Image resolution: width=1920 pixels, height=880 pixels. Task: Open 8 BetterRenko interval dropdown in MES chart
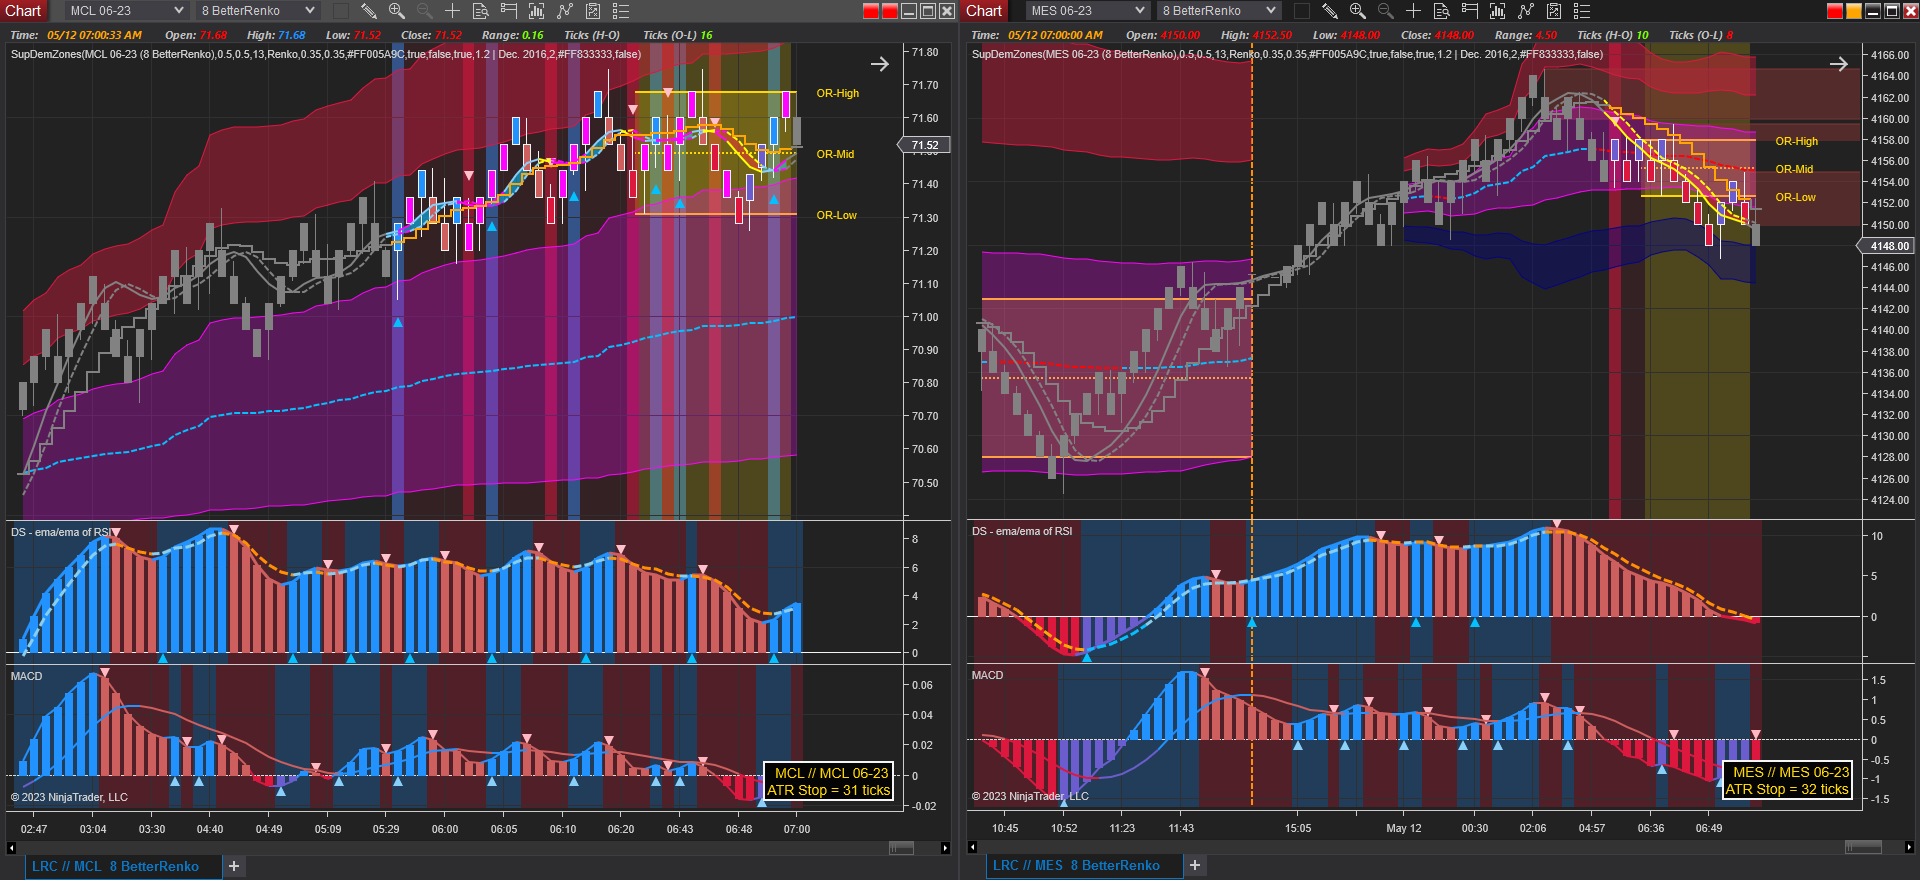tap(1219, 11)
